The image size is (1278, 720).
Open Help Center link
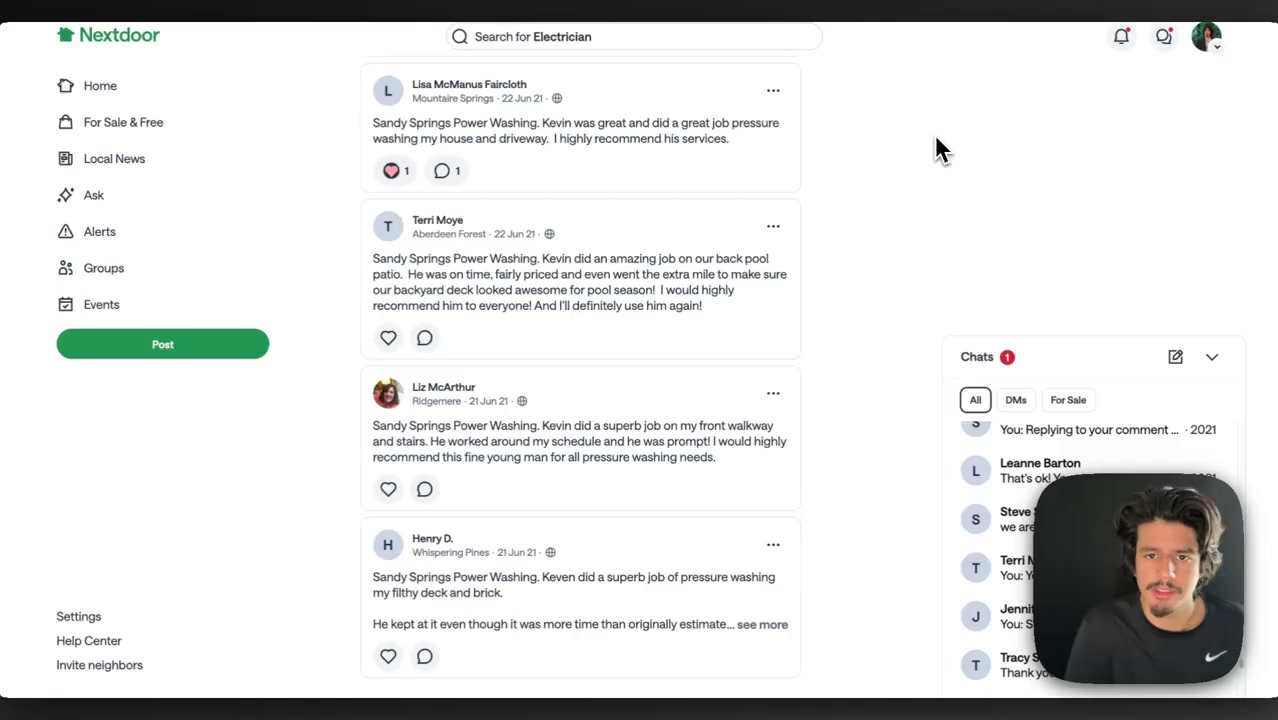click(89, 641)
